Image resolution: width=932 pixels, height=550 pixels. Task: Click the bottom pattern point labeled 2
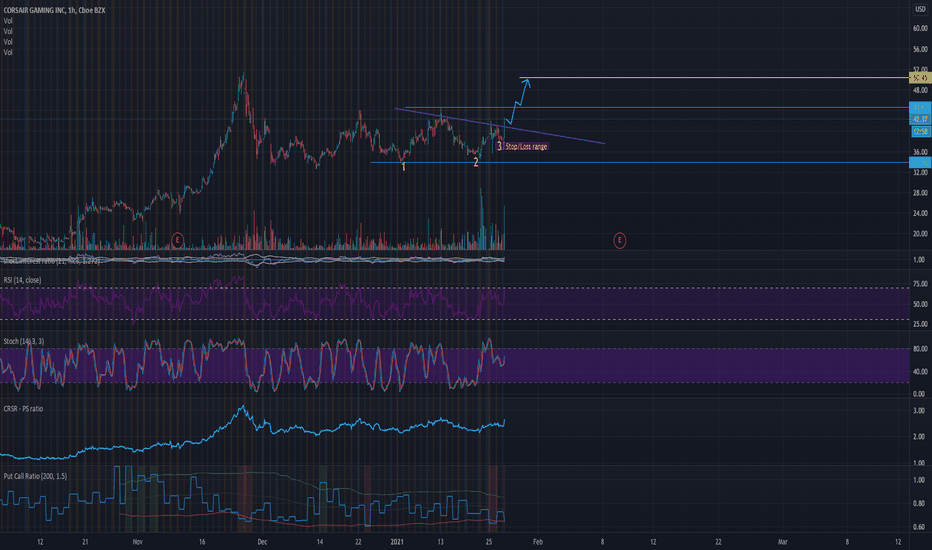pos(476,162)
